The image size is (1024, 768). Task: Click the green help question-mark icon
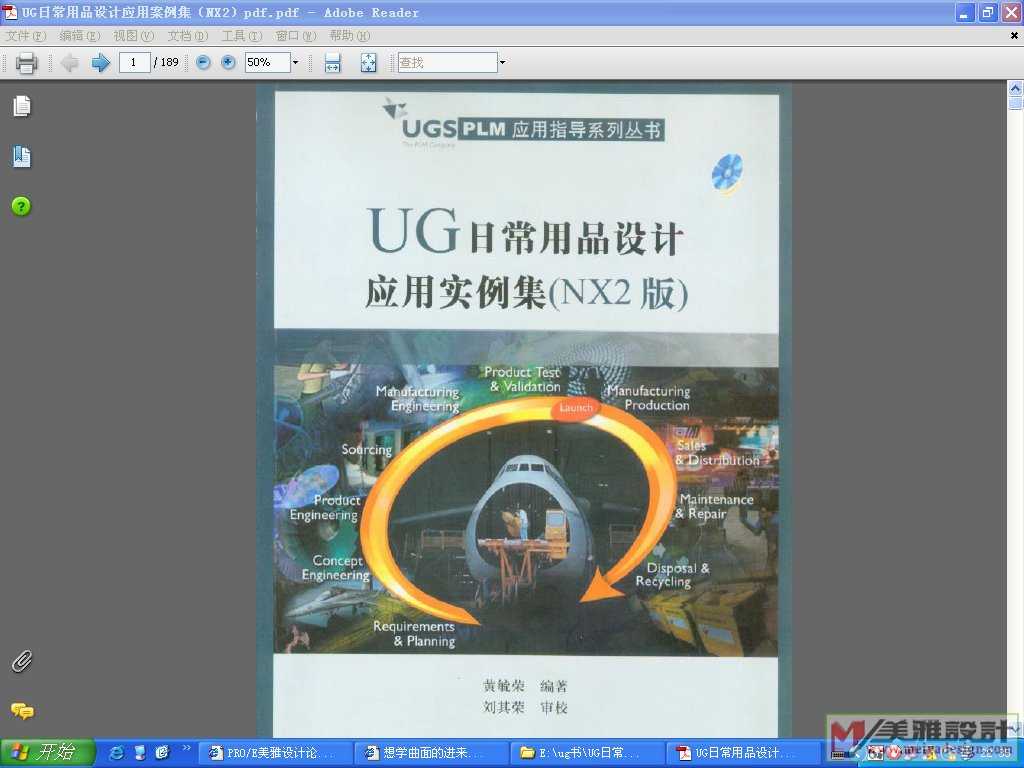[21, 206]
